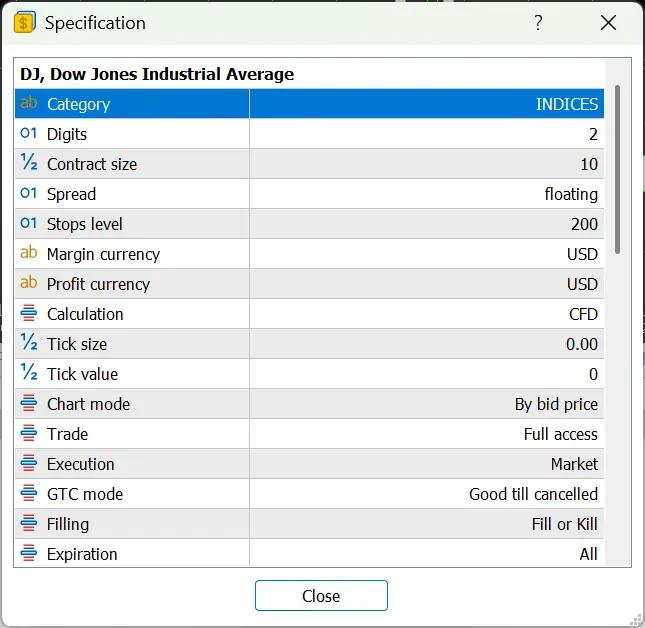The width and height of the screenshot is (645, 628).
Task: Click the ½ icon beside Tick size
Action: pyautogui.click(x=29, y=342)
